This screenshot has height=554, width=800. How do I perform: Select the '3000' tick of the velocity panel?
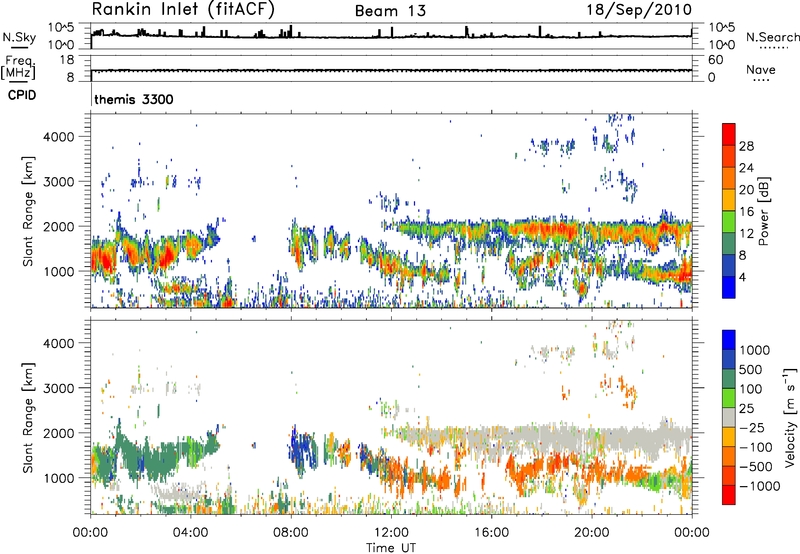[59, 388]
